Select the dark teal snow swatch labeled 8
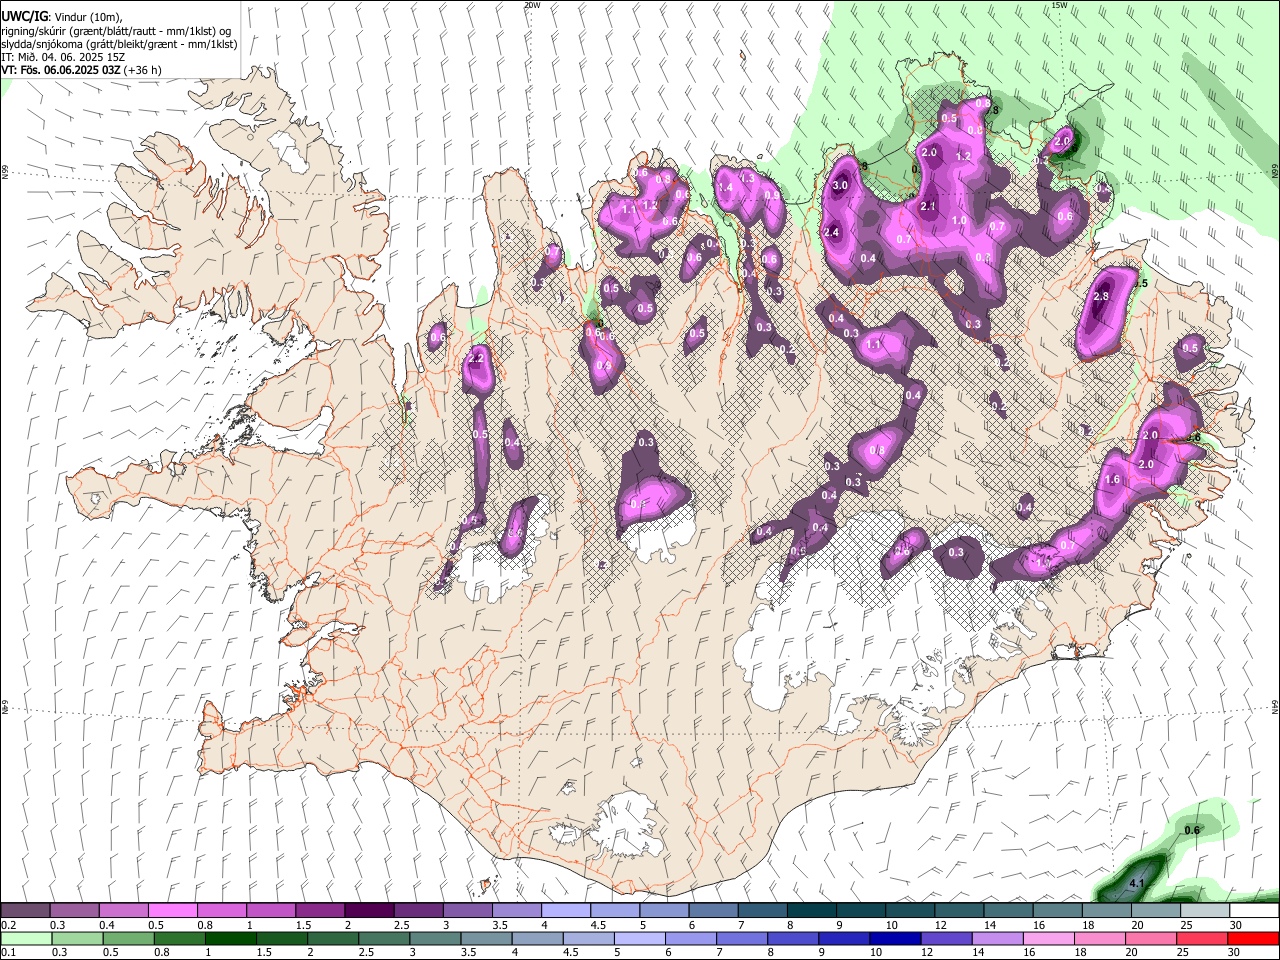 [x=811, y=911]
